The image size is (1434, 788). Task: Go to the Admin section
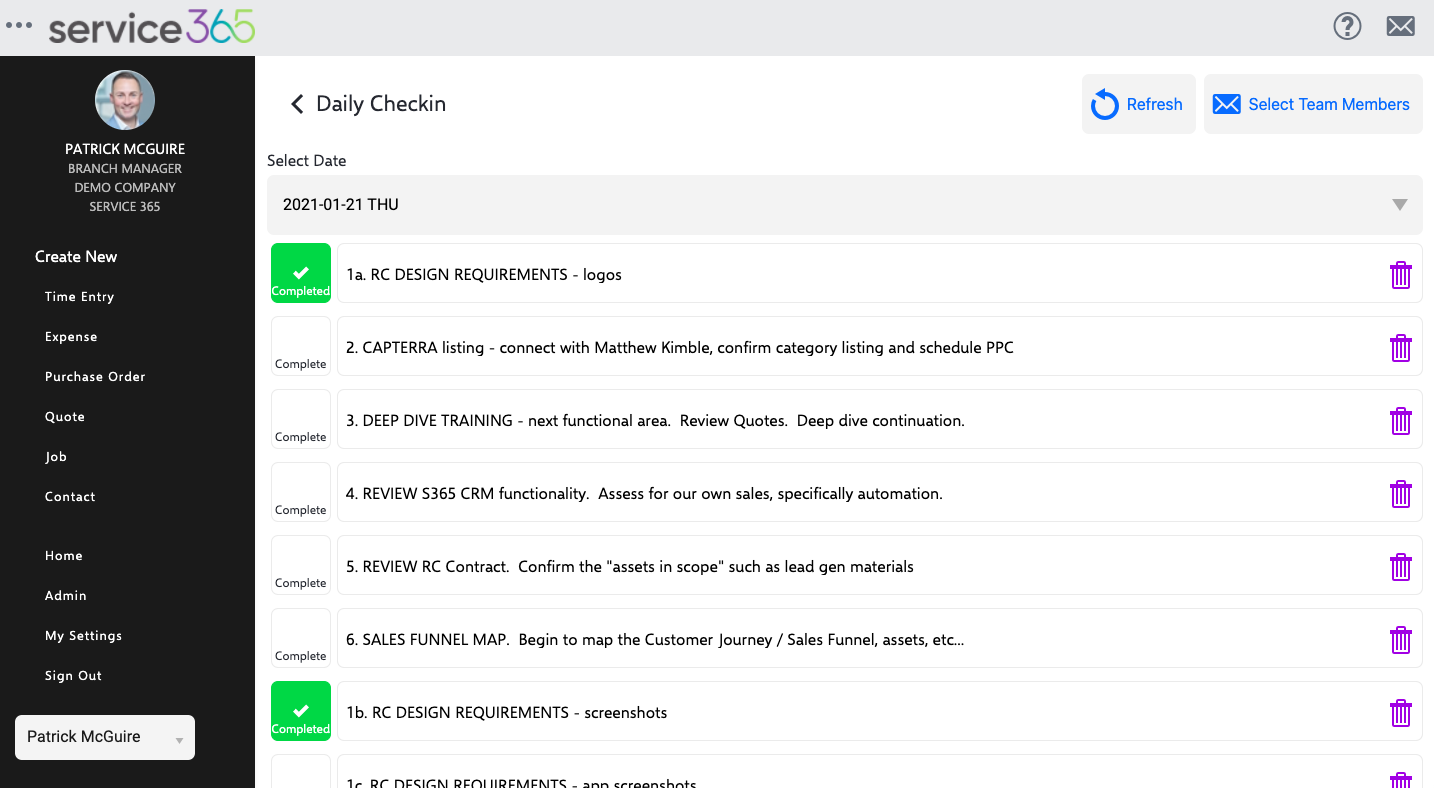65,595
